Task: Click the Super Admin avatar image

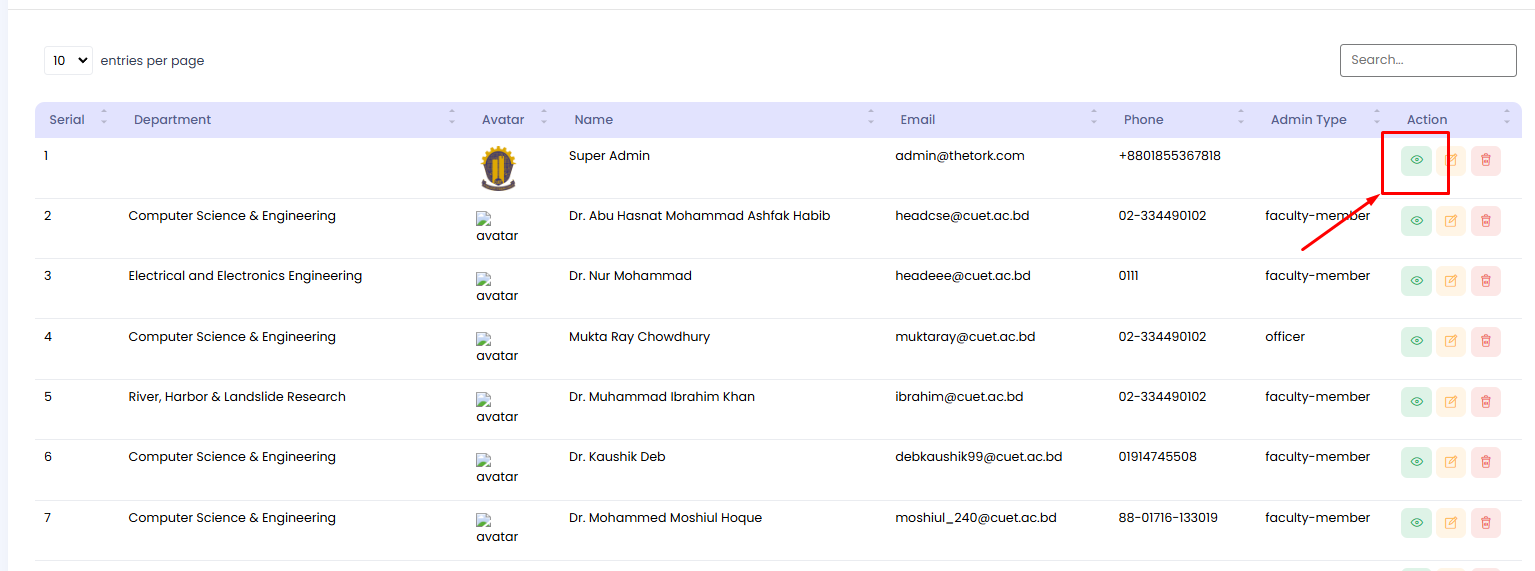Action: (x=497, y=169)
